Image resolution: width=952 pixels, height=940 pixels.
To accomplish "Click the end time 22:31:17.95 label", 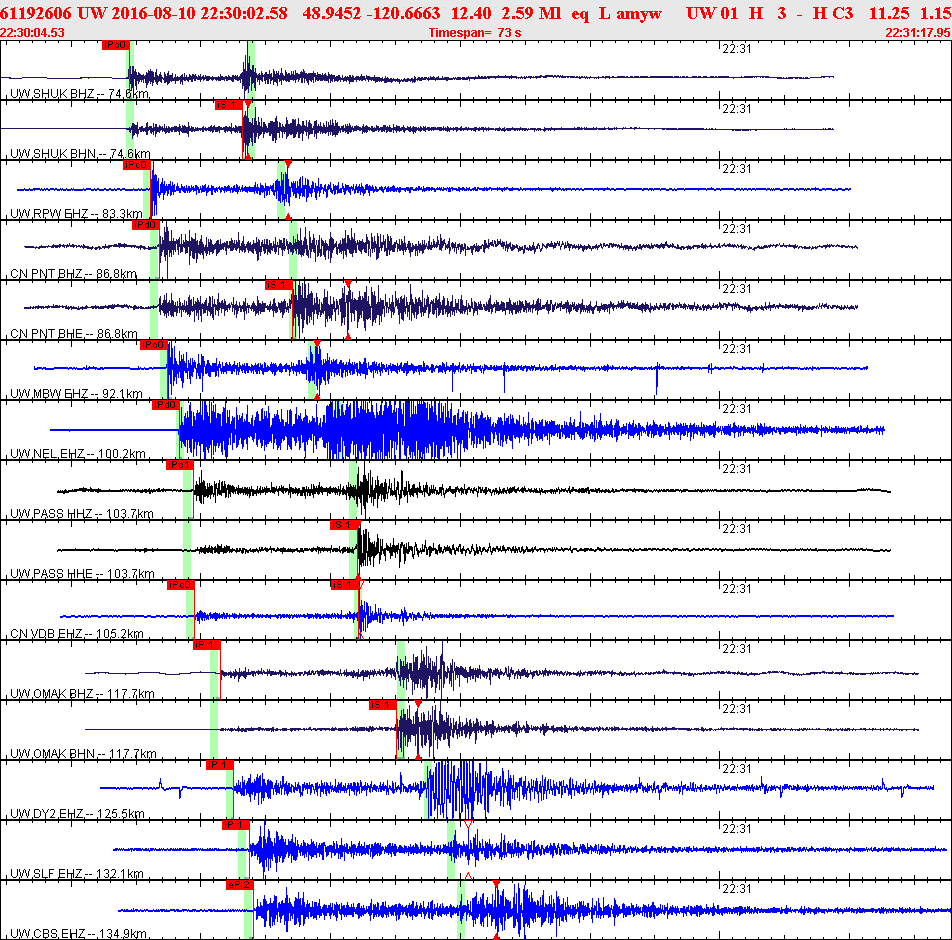I will click(x=918, y=33).
